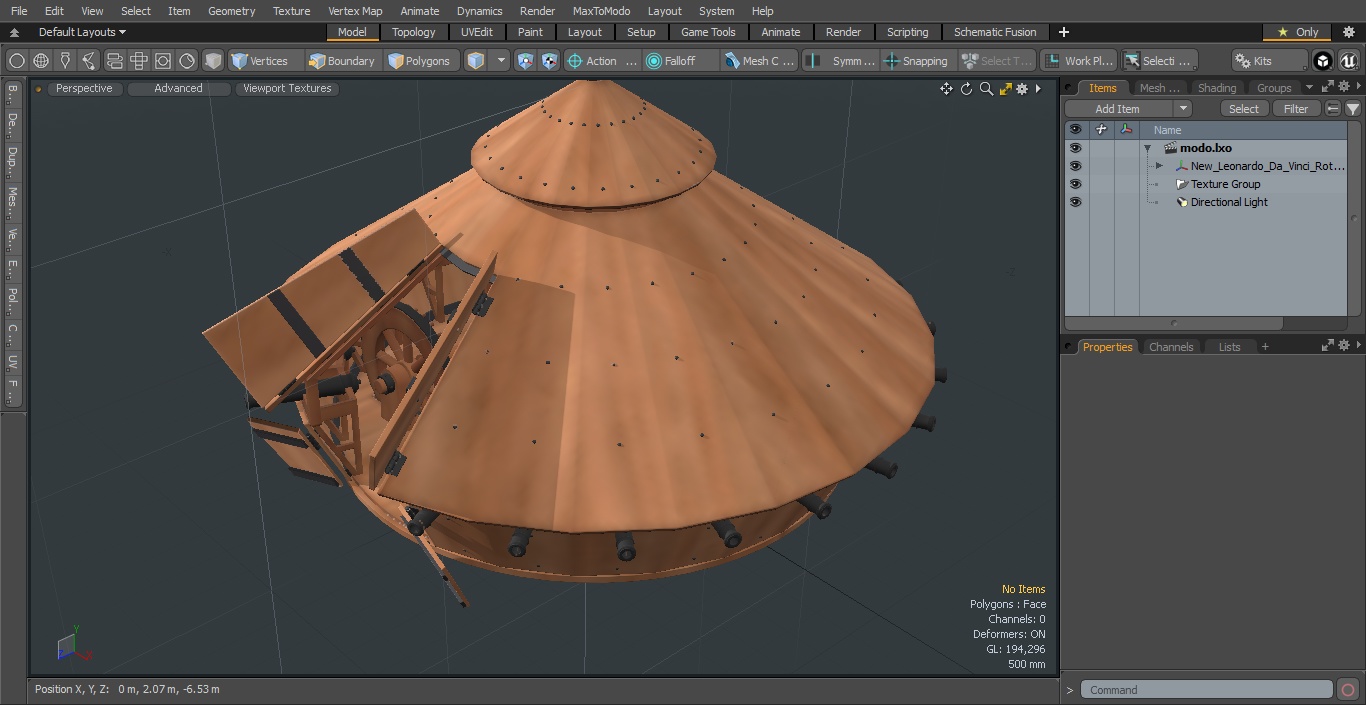Toggle visibility of Directional Light
The image size is (1366, 705).
pyautogui.click(x=1075, y=202)
